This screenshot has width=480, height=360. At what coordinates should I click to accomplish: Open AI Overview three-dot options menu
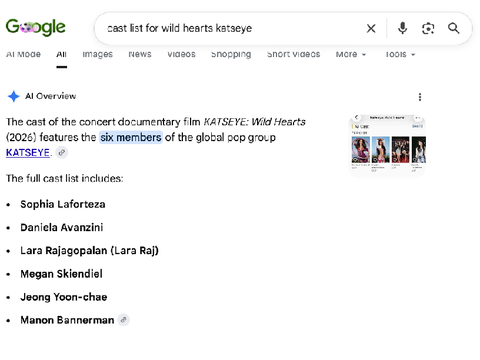click(420, 97)
